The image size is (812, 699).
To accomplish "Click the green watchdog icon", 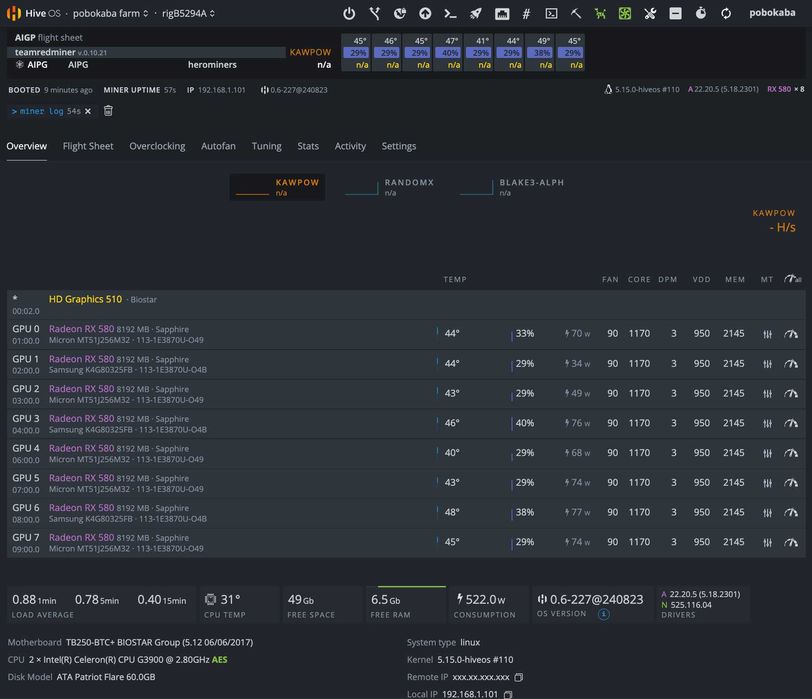I will pos(600,13).
